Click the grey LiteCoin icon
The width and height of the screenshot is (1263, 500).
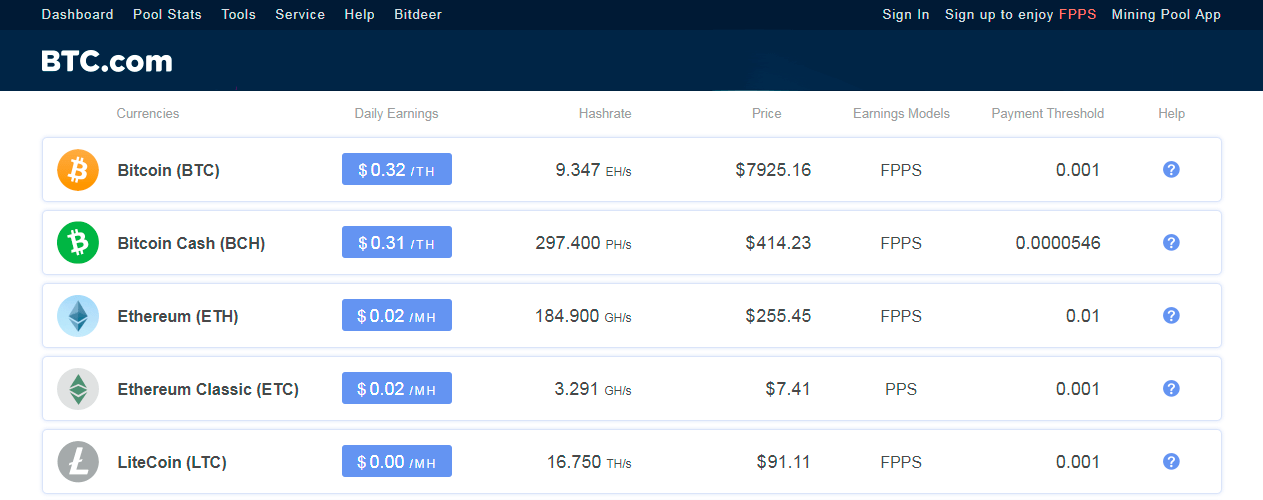78,462
